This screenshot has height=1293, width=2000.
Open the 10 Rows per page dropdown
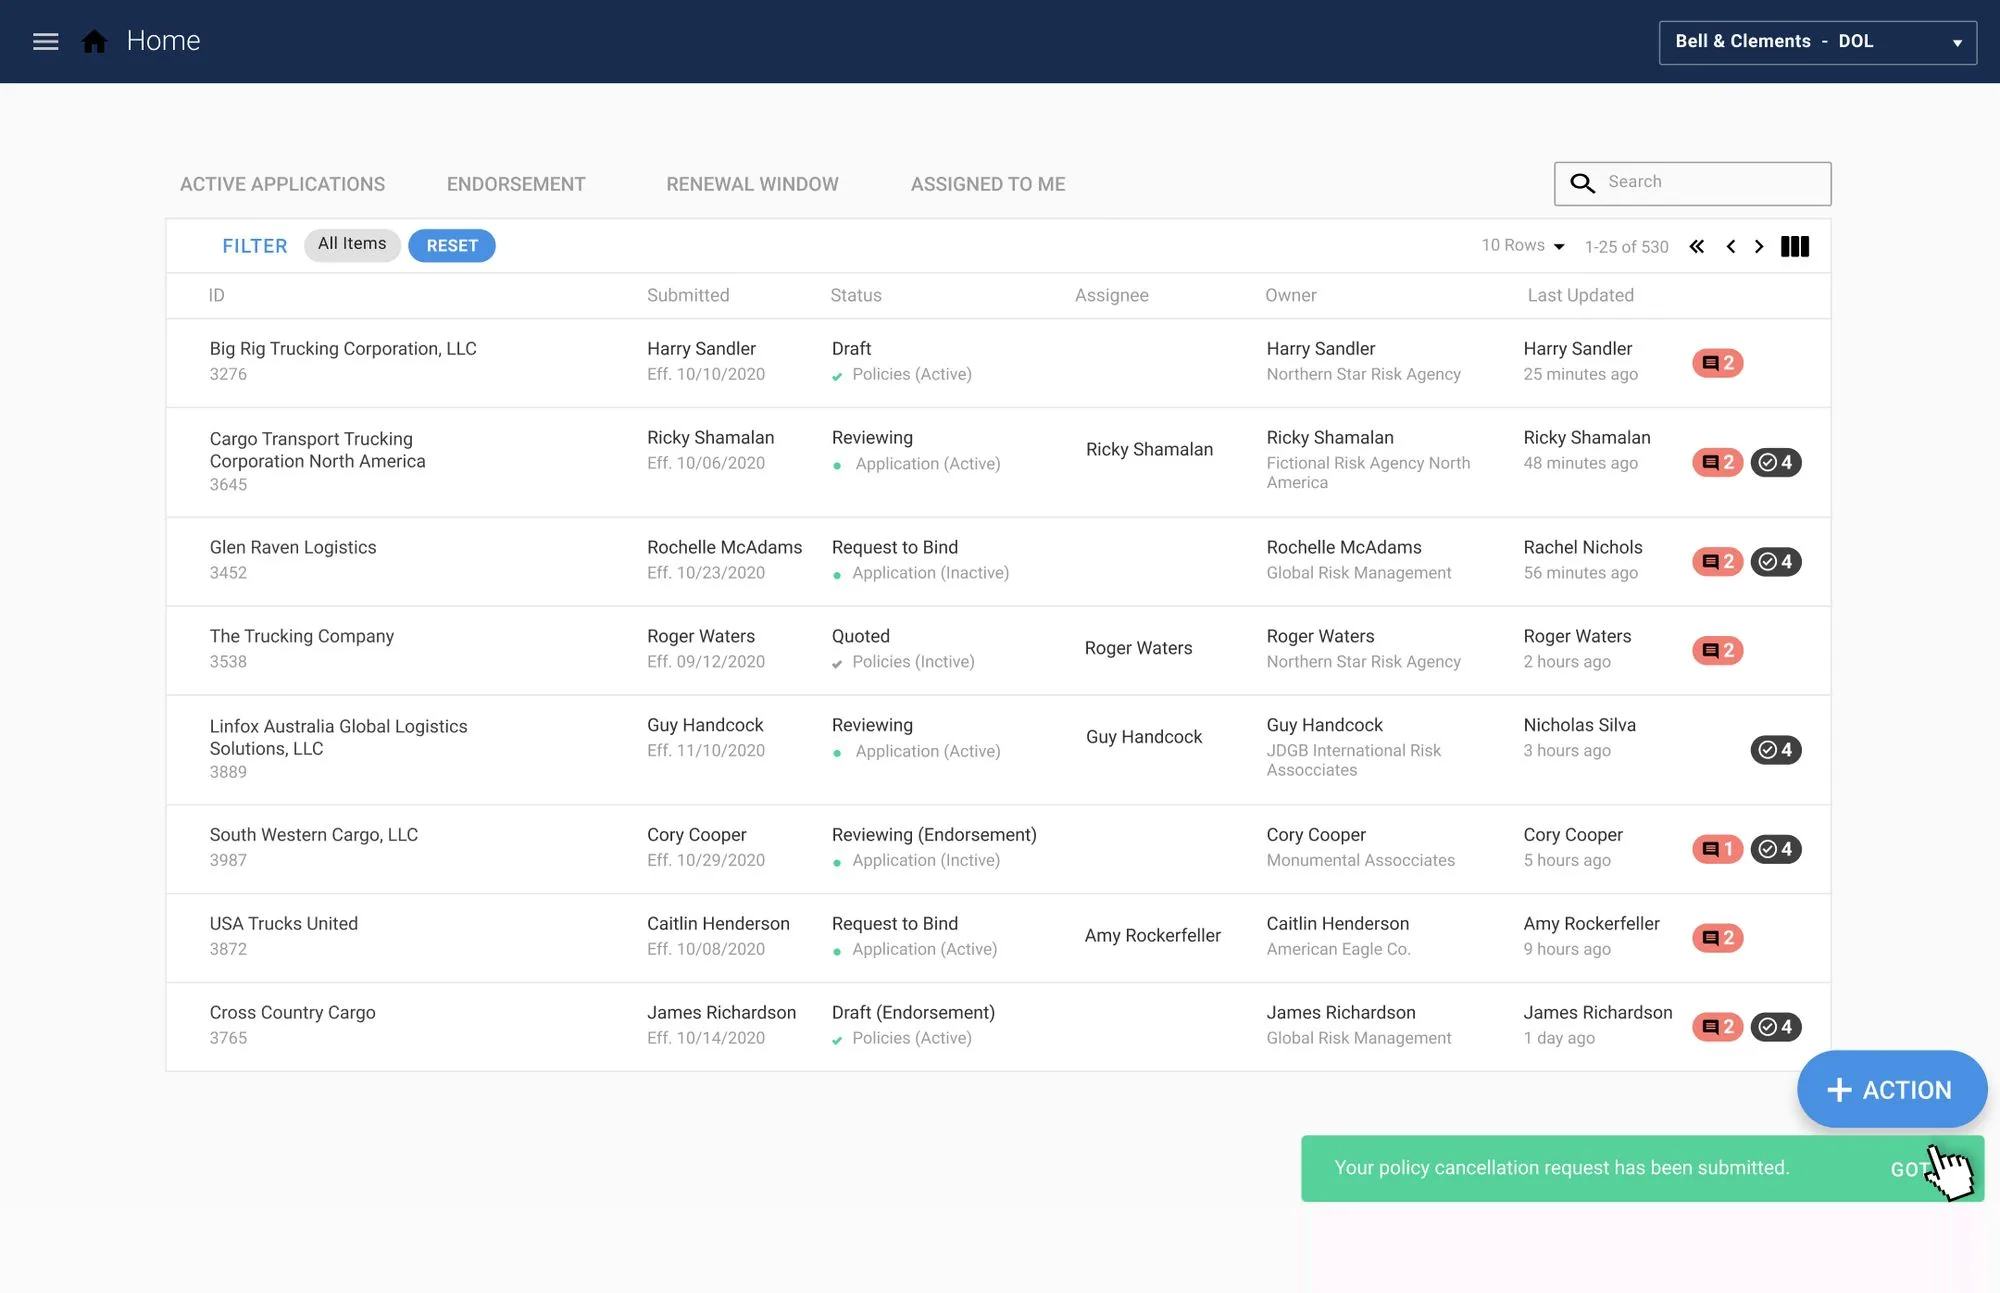coord(1522,246)
